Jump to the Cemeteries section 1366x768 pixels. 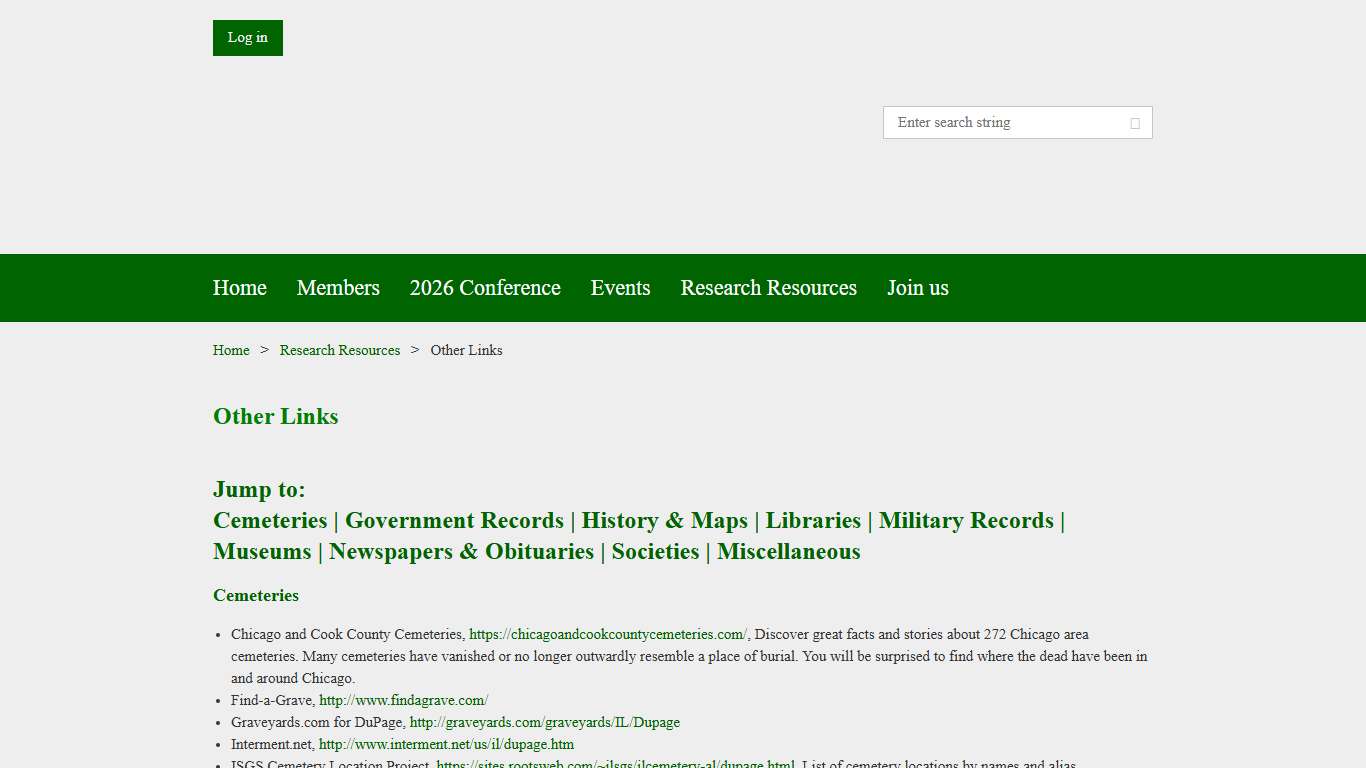tap(270, 521)
